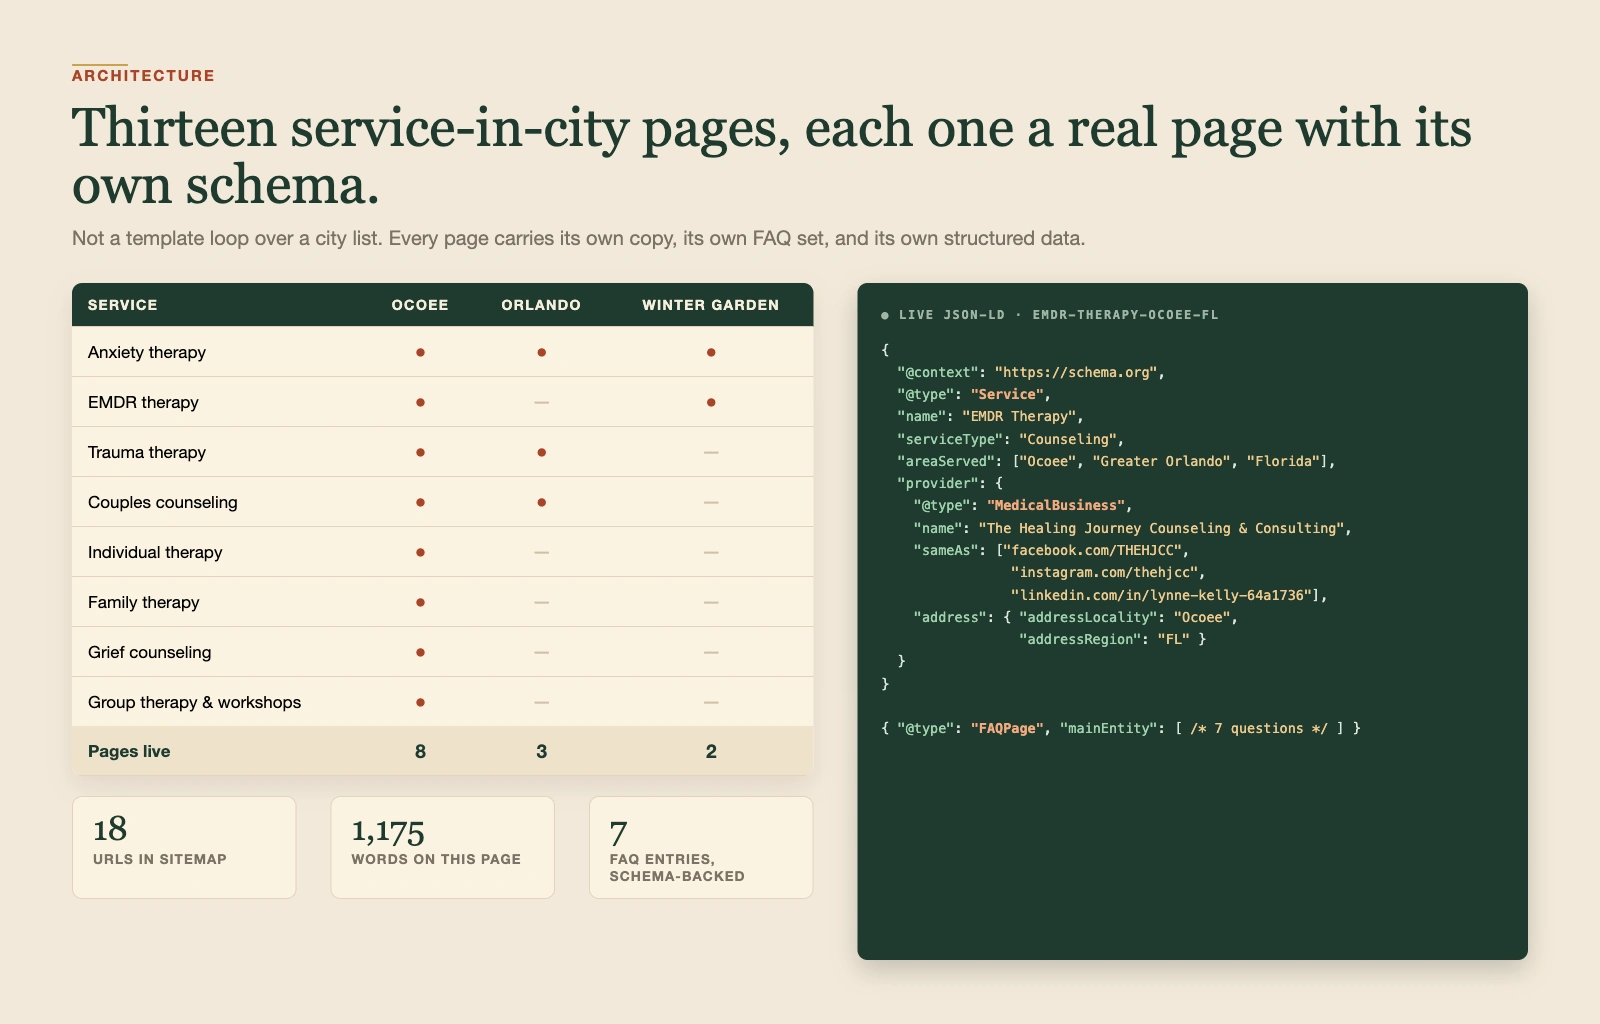1600x1024 pixels.
Task: Click the Trauma therapy Ocoee dot
Action: coord(420,452)
